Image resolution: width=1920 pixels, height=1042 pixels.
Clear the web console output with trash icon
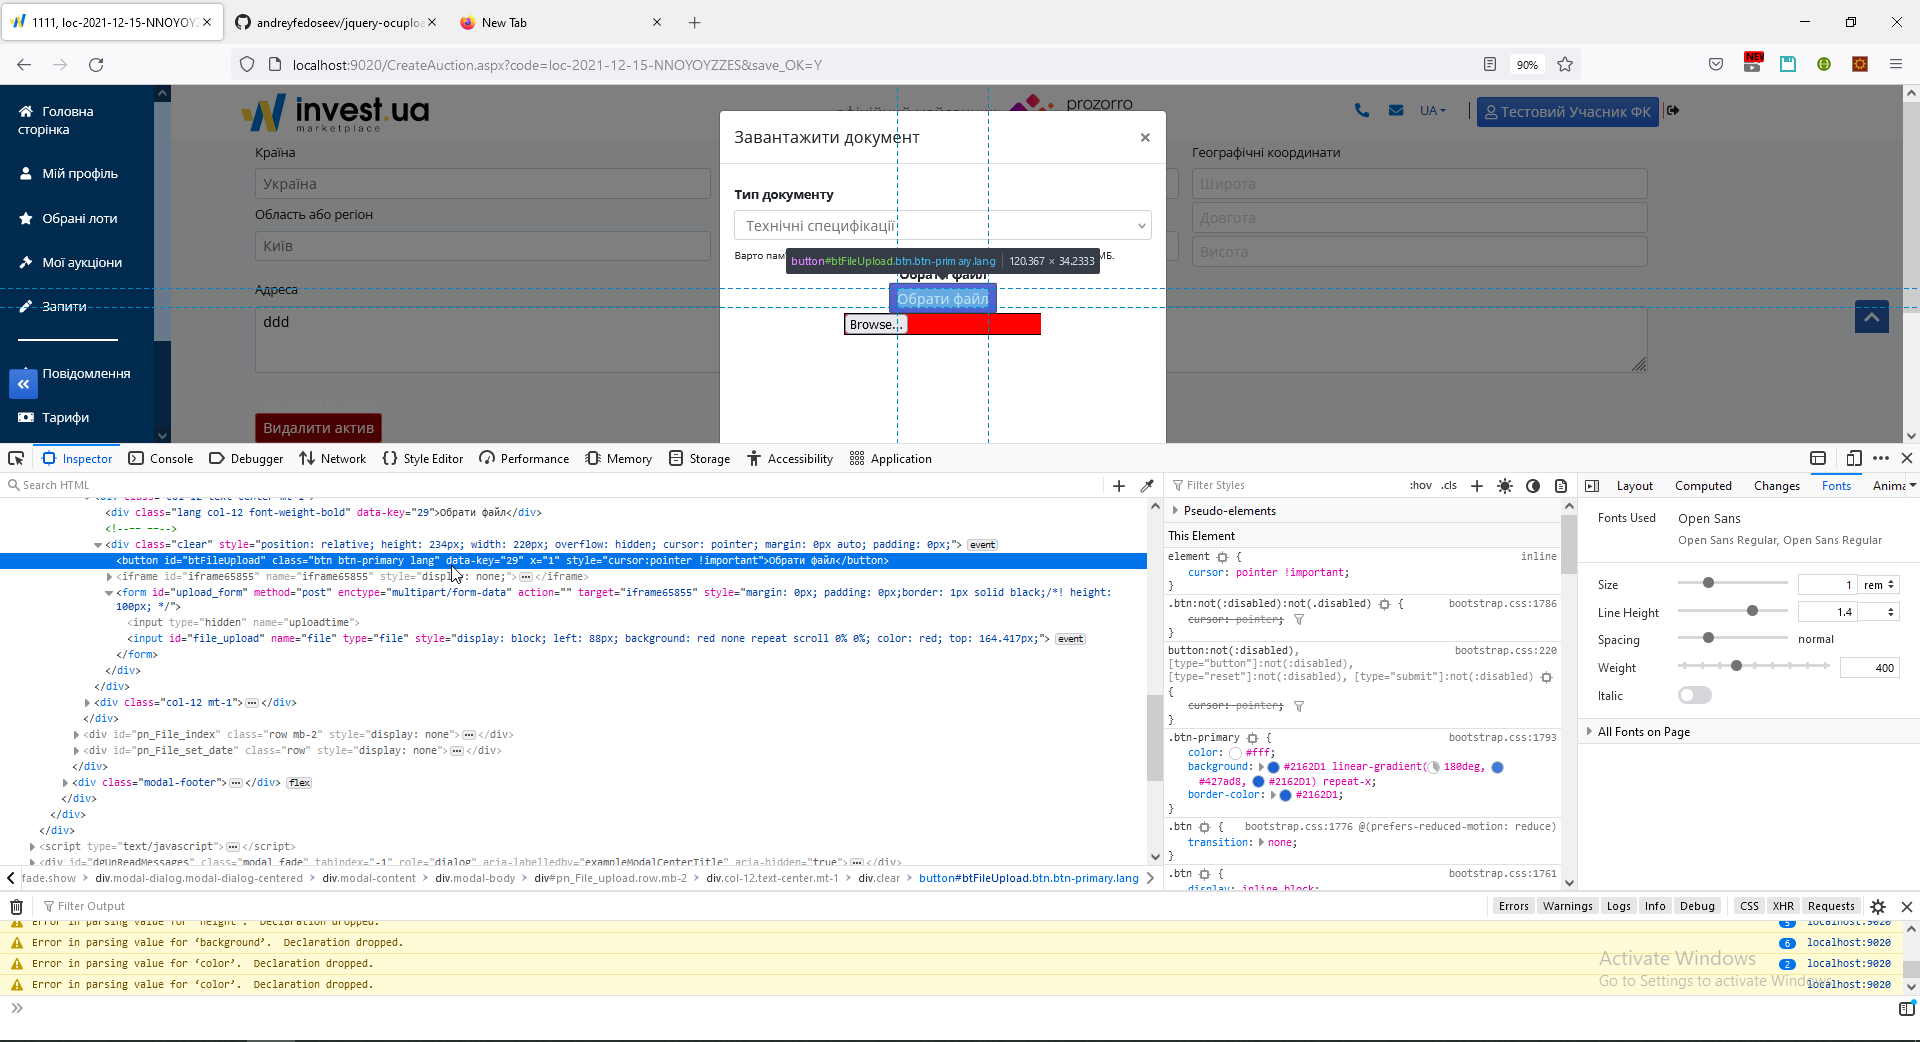click(x=16, y=907)
